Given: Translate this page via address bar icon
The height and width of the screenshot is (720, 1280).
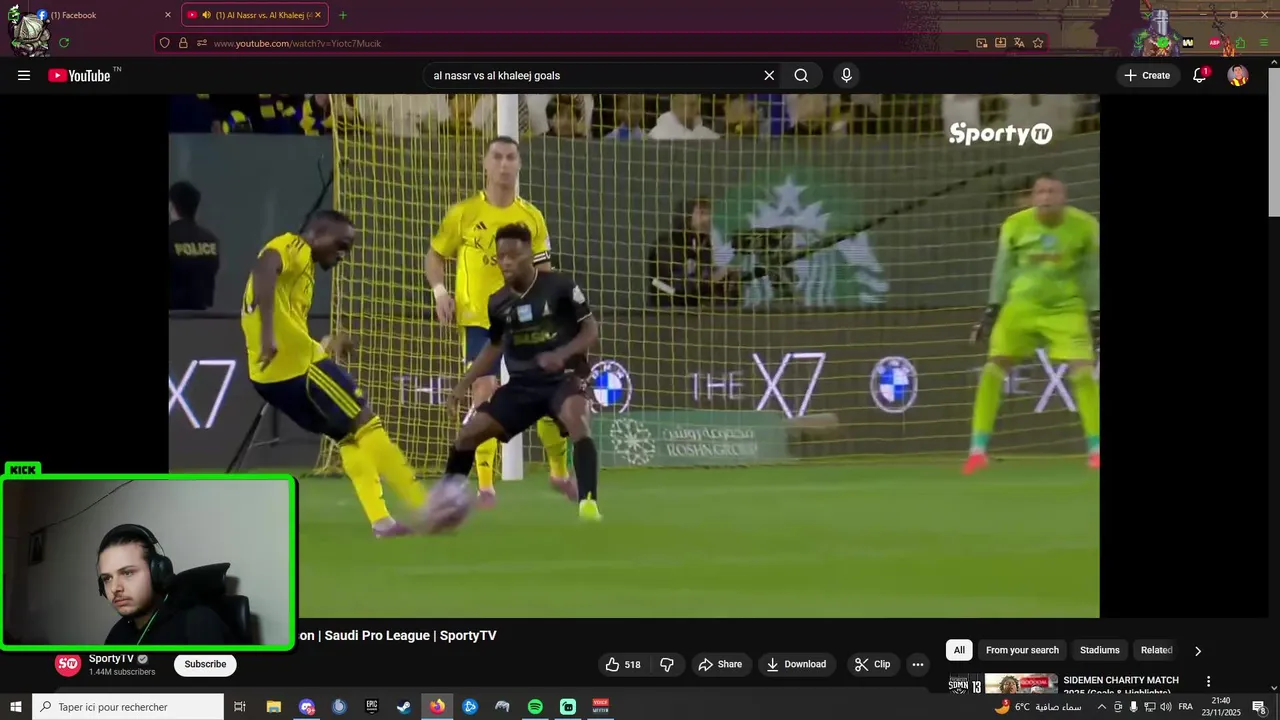Looking at the screenshot, I should pos(1019,43).
